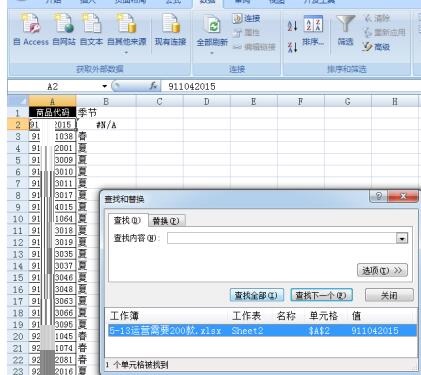Switch to the 替换 tab
Screen dimensions: 421x375
click(166, 221)
